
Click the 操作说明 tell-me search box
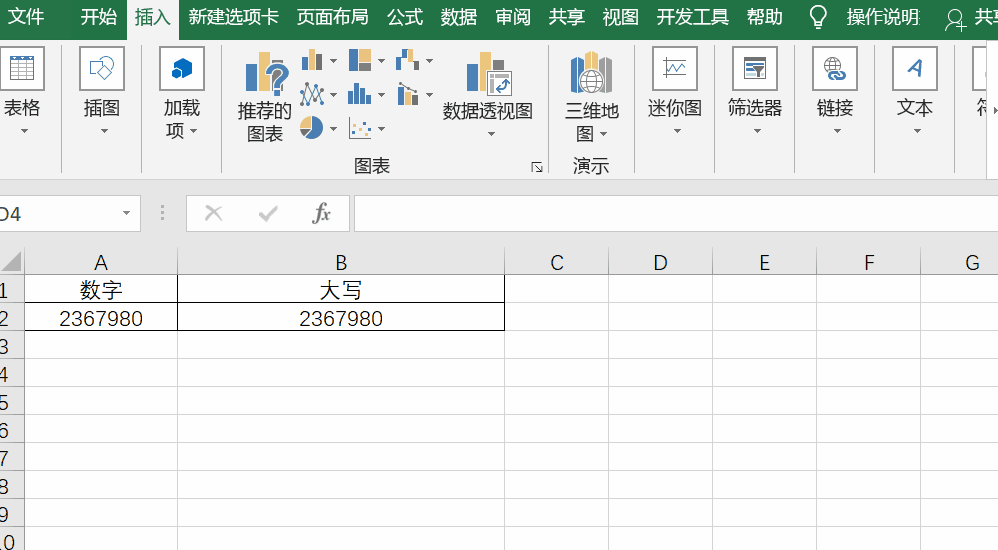882,17
